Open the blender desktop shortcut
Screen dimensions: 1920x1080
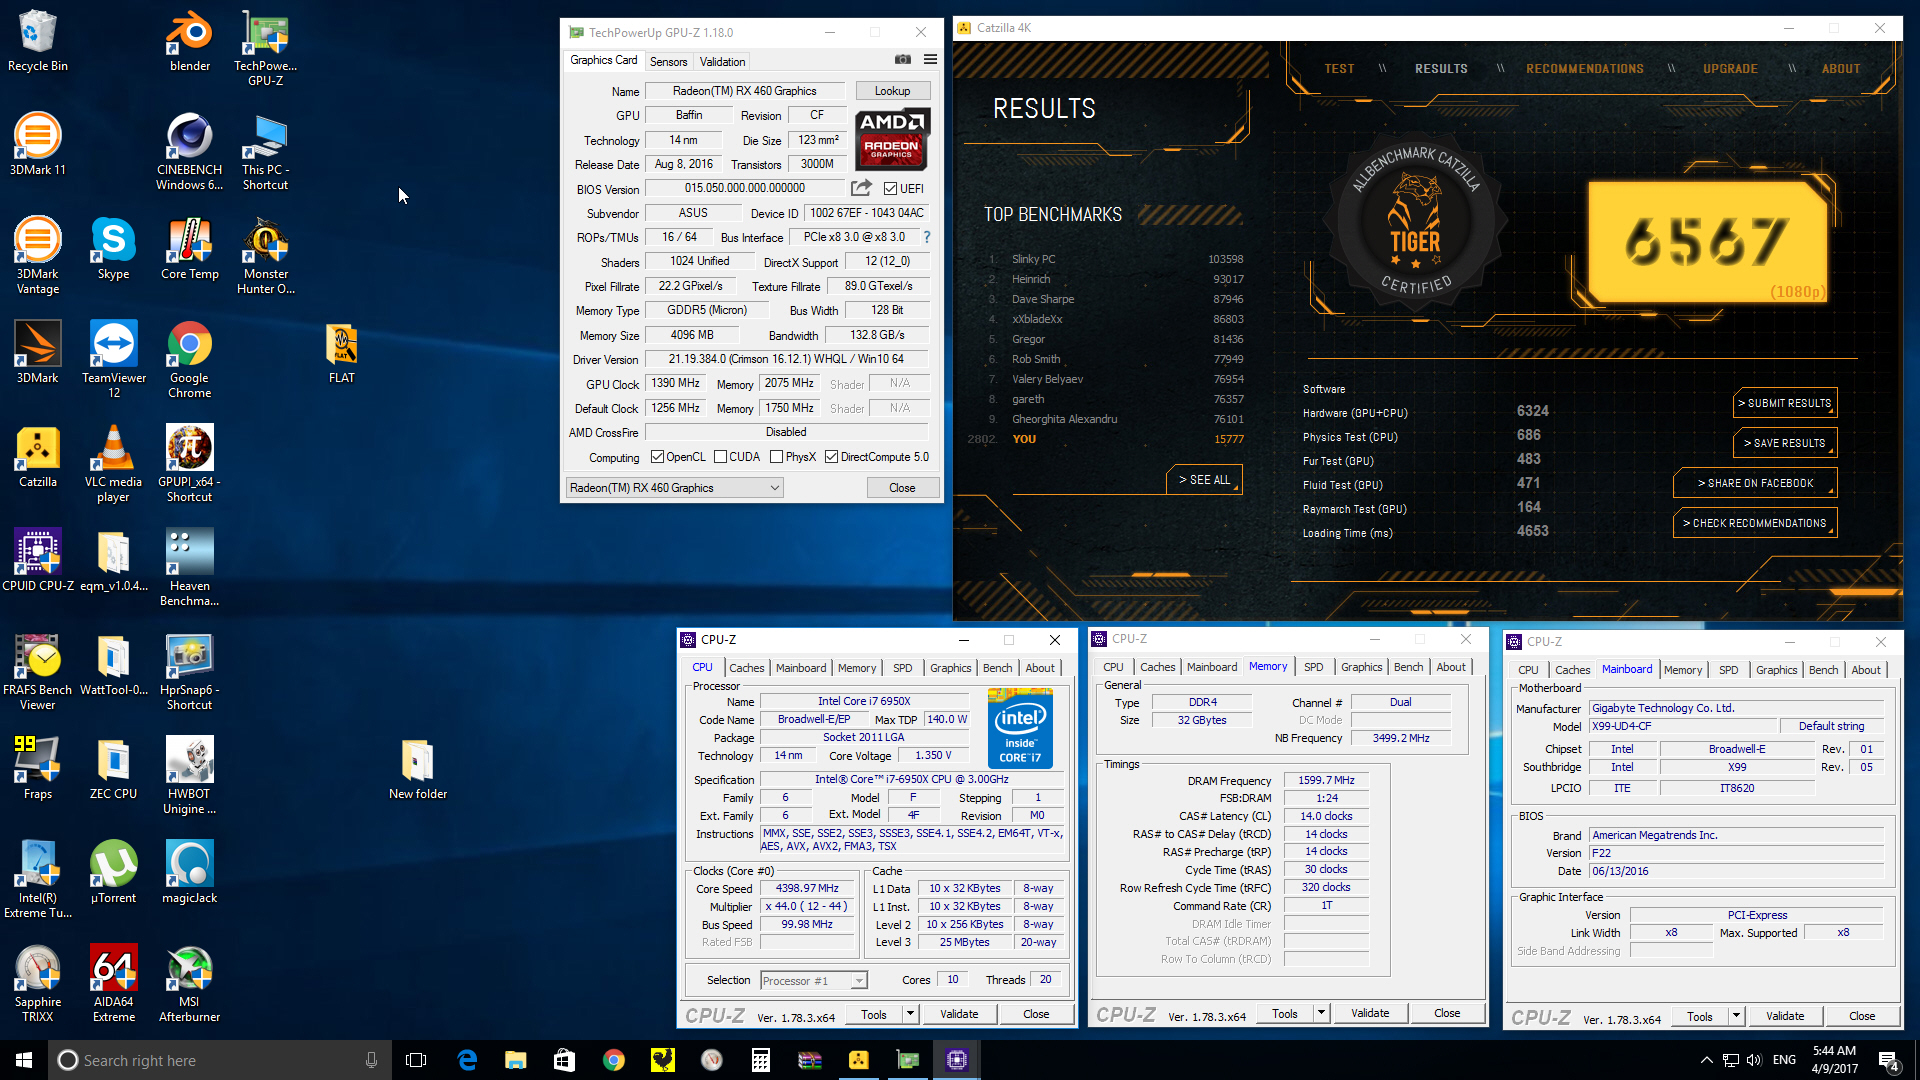coord(190,42)
